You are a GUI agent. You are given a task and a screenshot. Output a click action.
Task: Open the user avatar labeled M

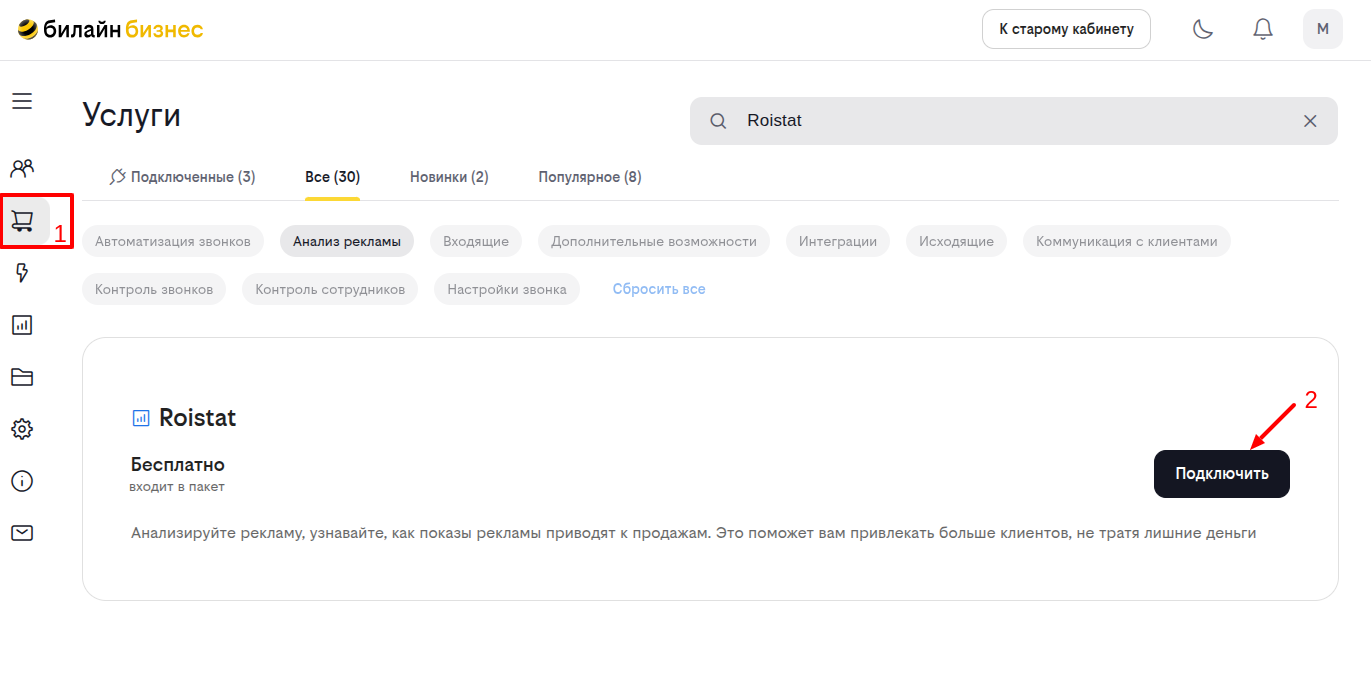click(x=1323, y=29)
